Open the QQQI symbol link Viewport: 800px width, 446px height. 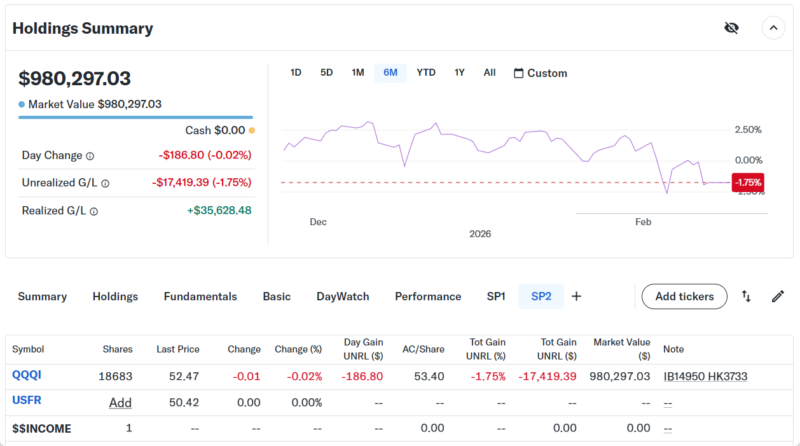point(27,375)
